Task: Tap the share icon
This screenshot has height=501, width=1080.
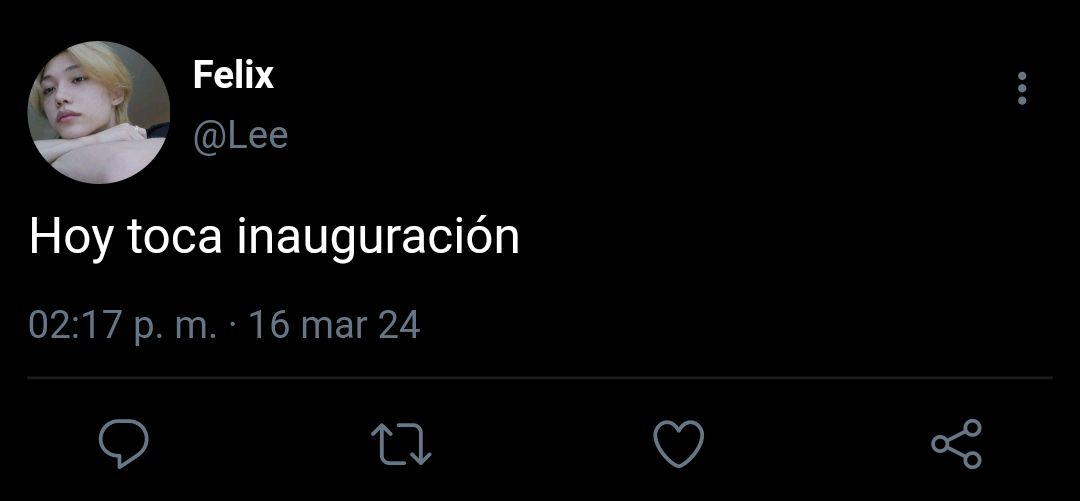Action: [957, 444]
